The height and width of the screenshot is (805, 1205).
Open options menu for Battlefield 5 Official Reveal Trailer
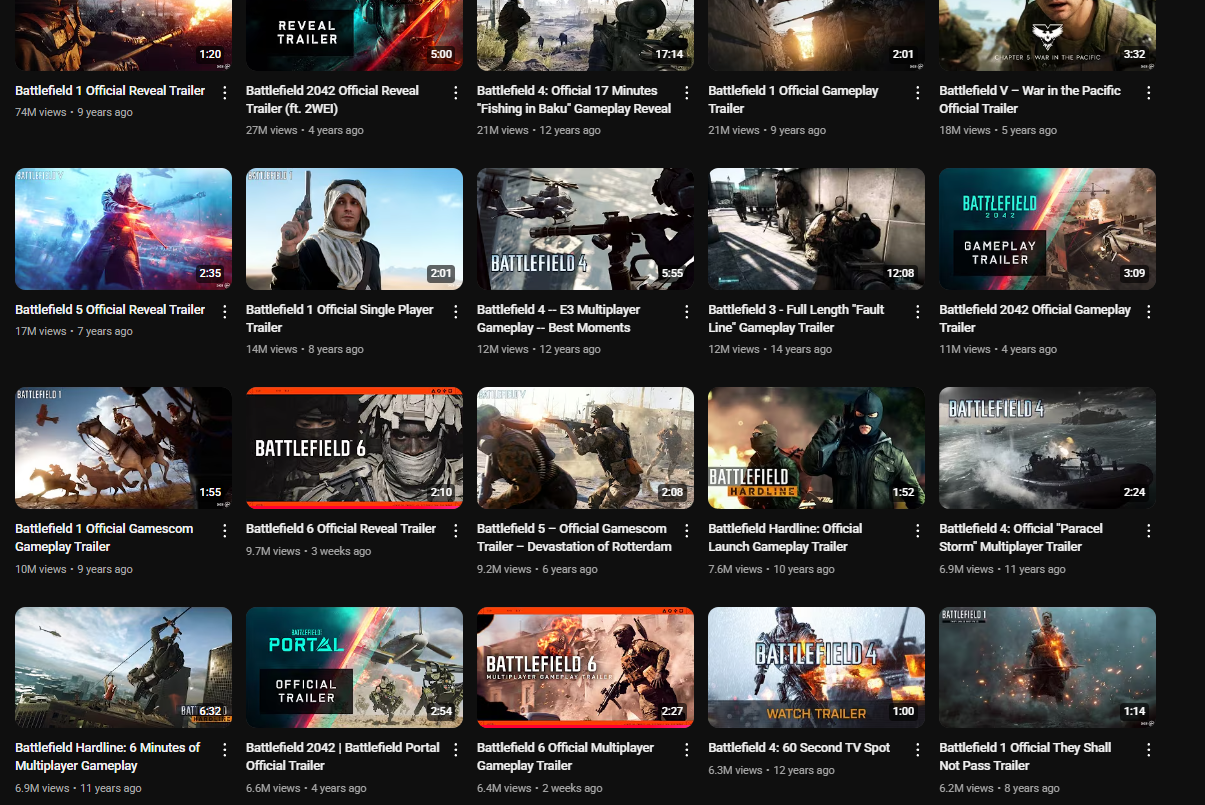(x=225, y=311)
